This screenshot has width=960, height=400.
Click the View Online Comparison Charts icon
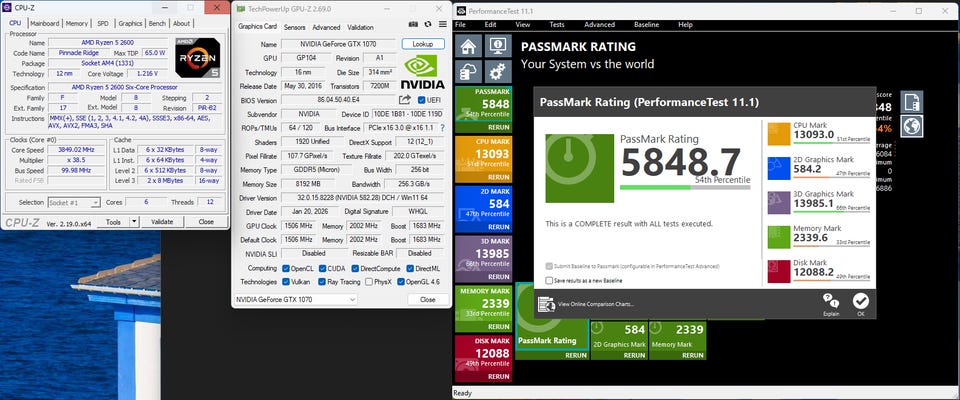pos(546,304)
